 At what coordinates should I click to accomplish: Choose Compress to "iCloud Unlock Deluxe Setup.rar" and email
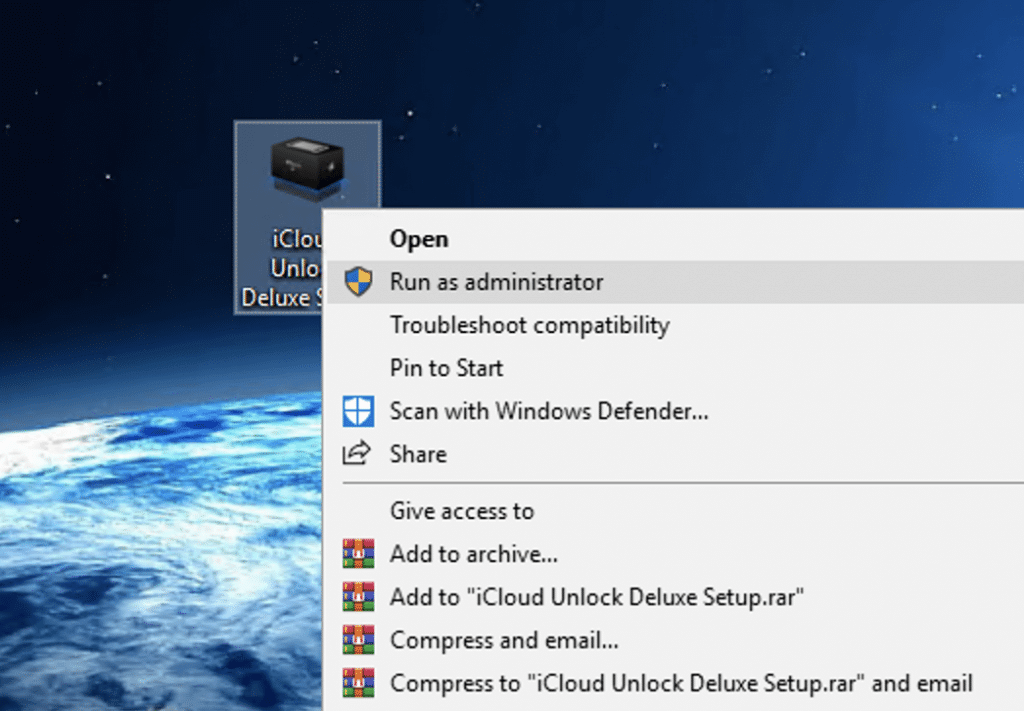pyautogui.click(x=681, y=683)
